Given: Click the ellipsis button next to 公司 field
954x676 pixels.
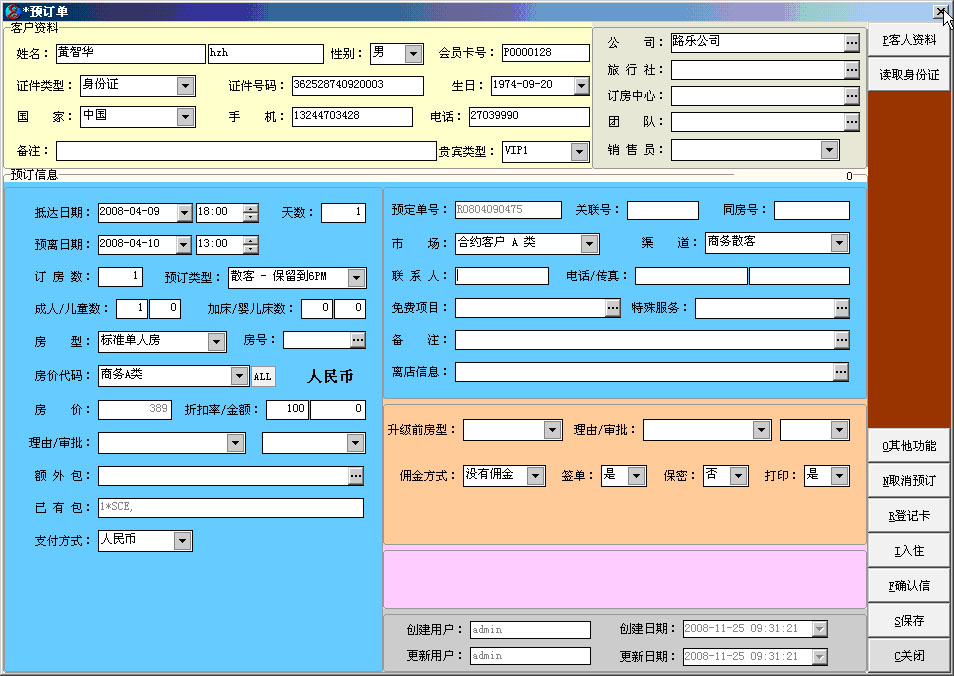Looking at the screenshot, I should 851,43.
